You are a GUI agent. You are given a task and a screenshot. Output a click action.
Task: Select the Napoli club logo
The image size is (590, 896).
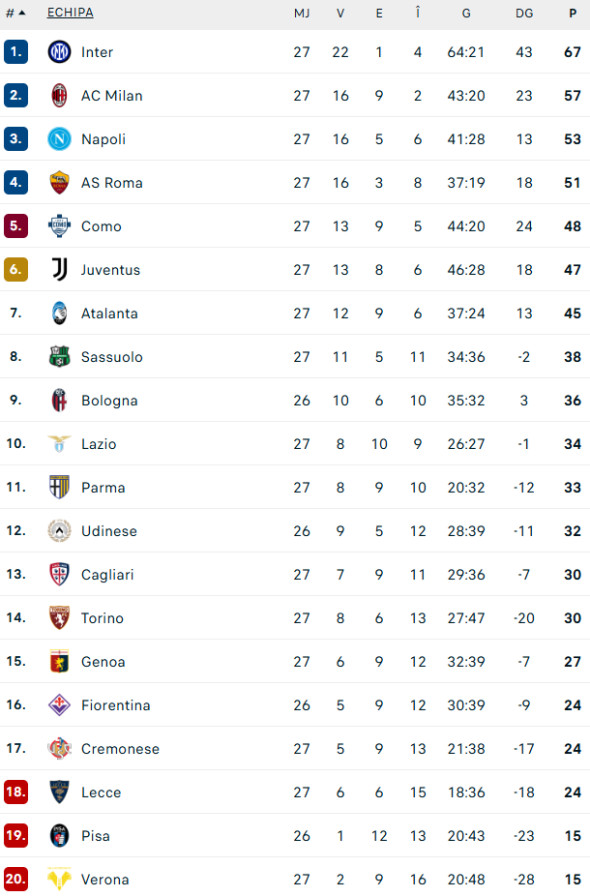60,139
